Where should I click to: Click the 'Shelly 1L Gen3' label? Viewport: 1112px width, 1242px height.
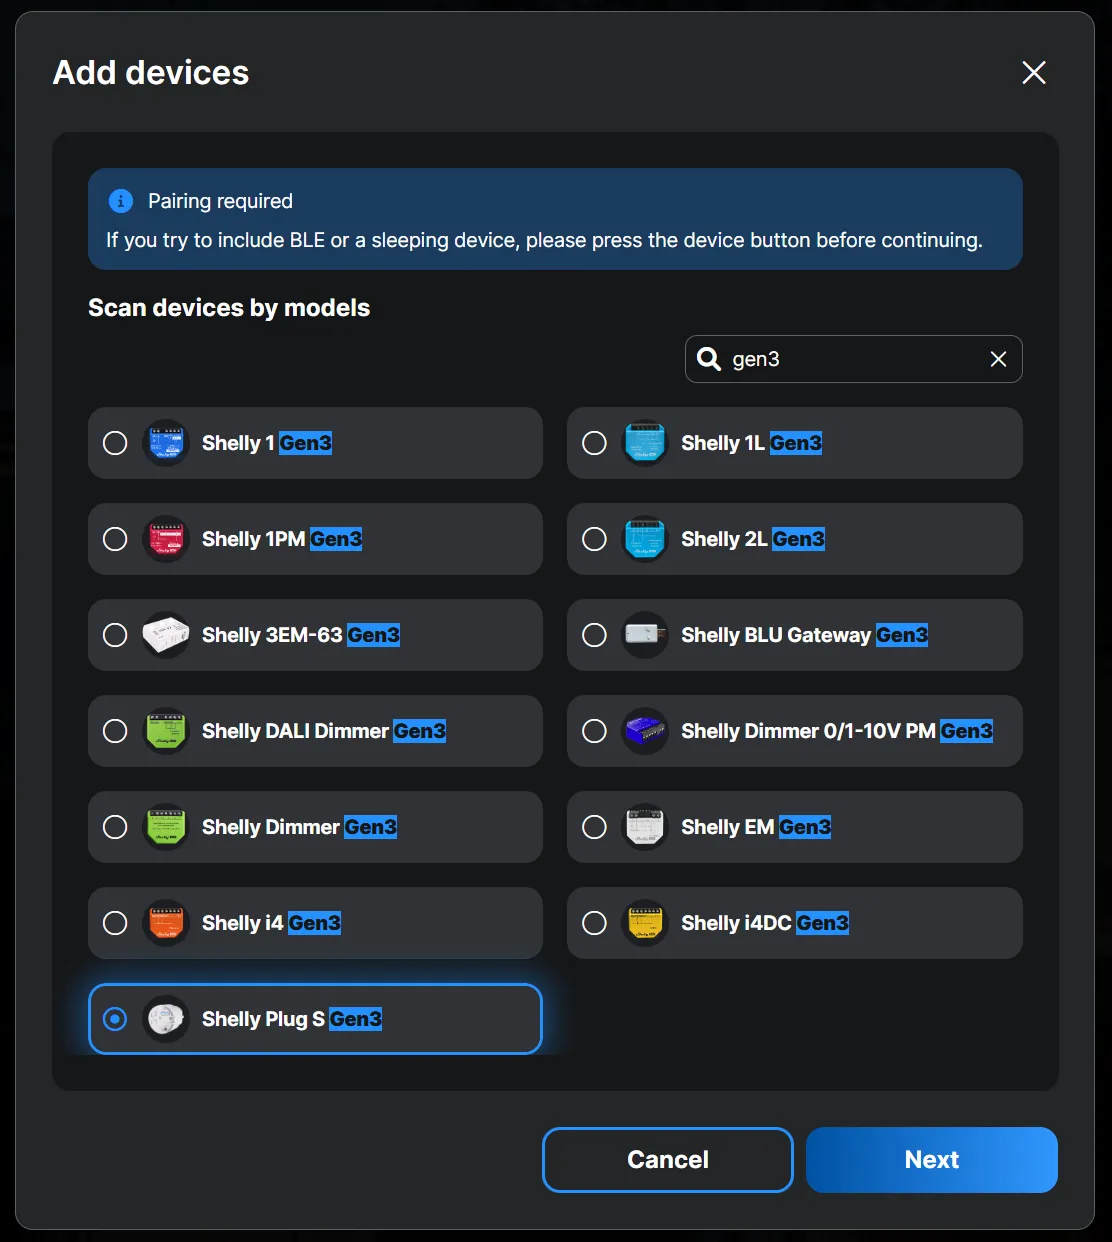pos(752,443)
